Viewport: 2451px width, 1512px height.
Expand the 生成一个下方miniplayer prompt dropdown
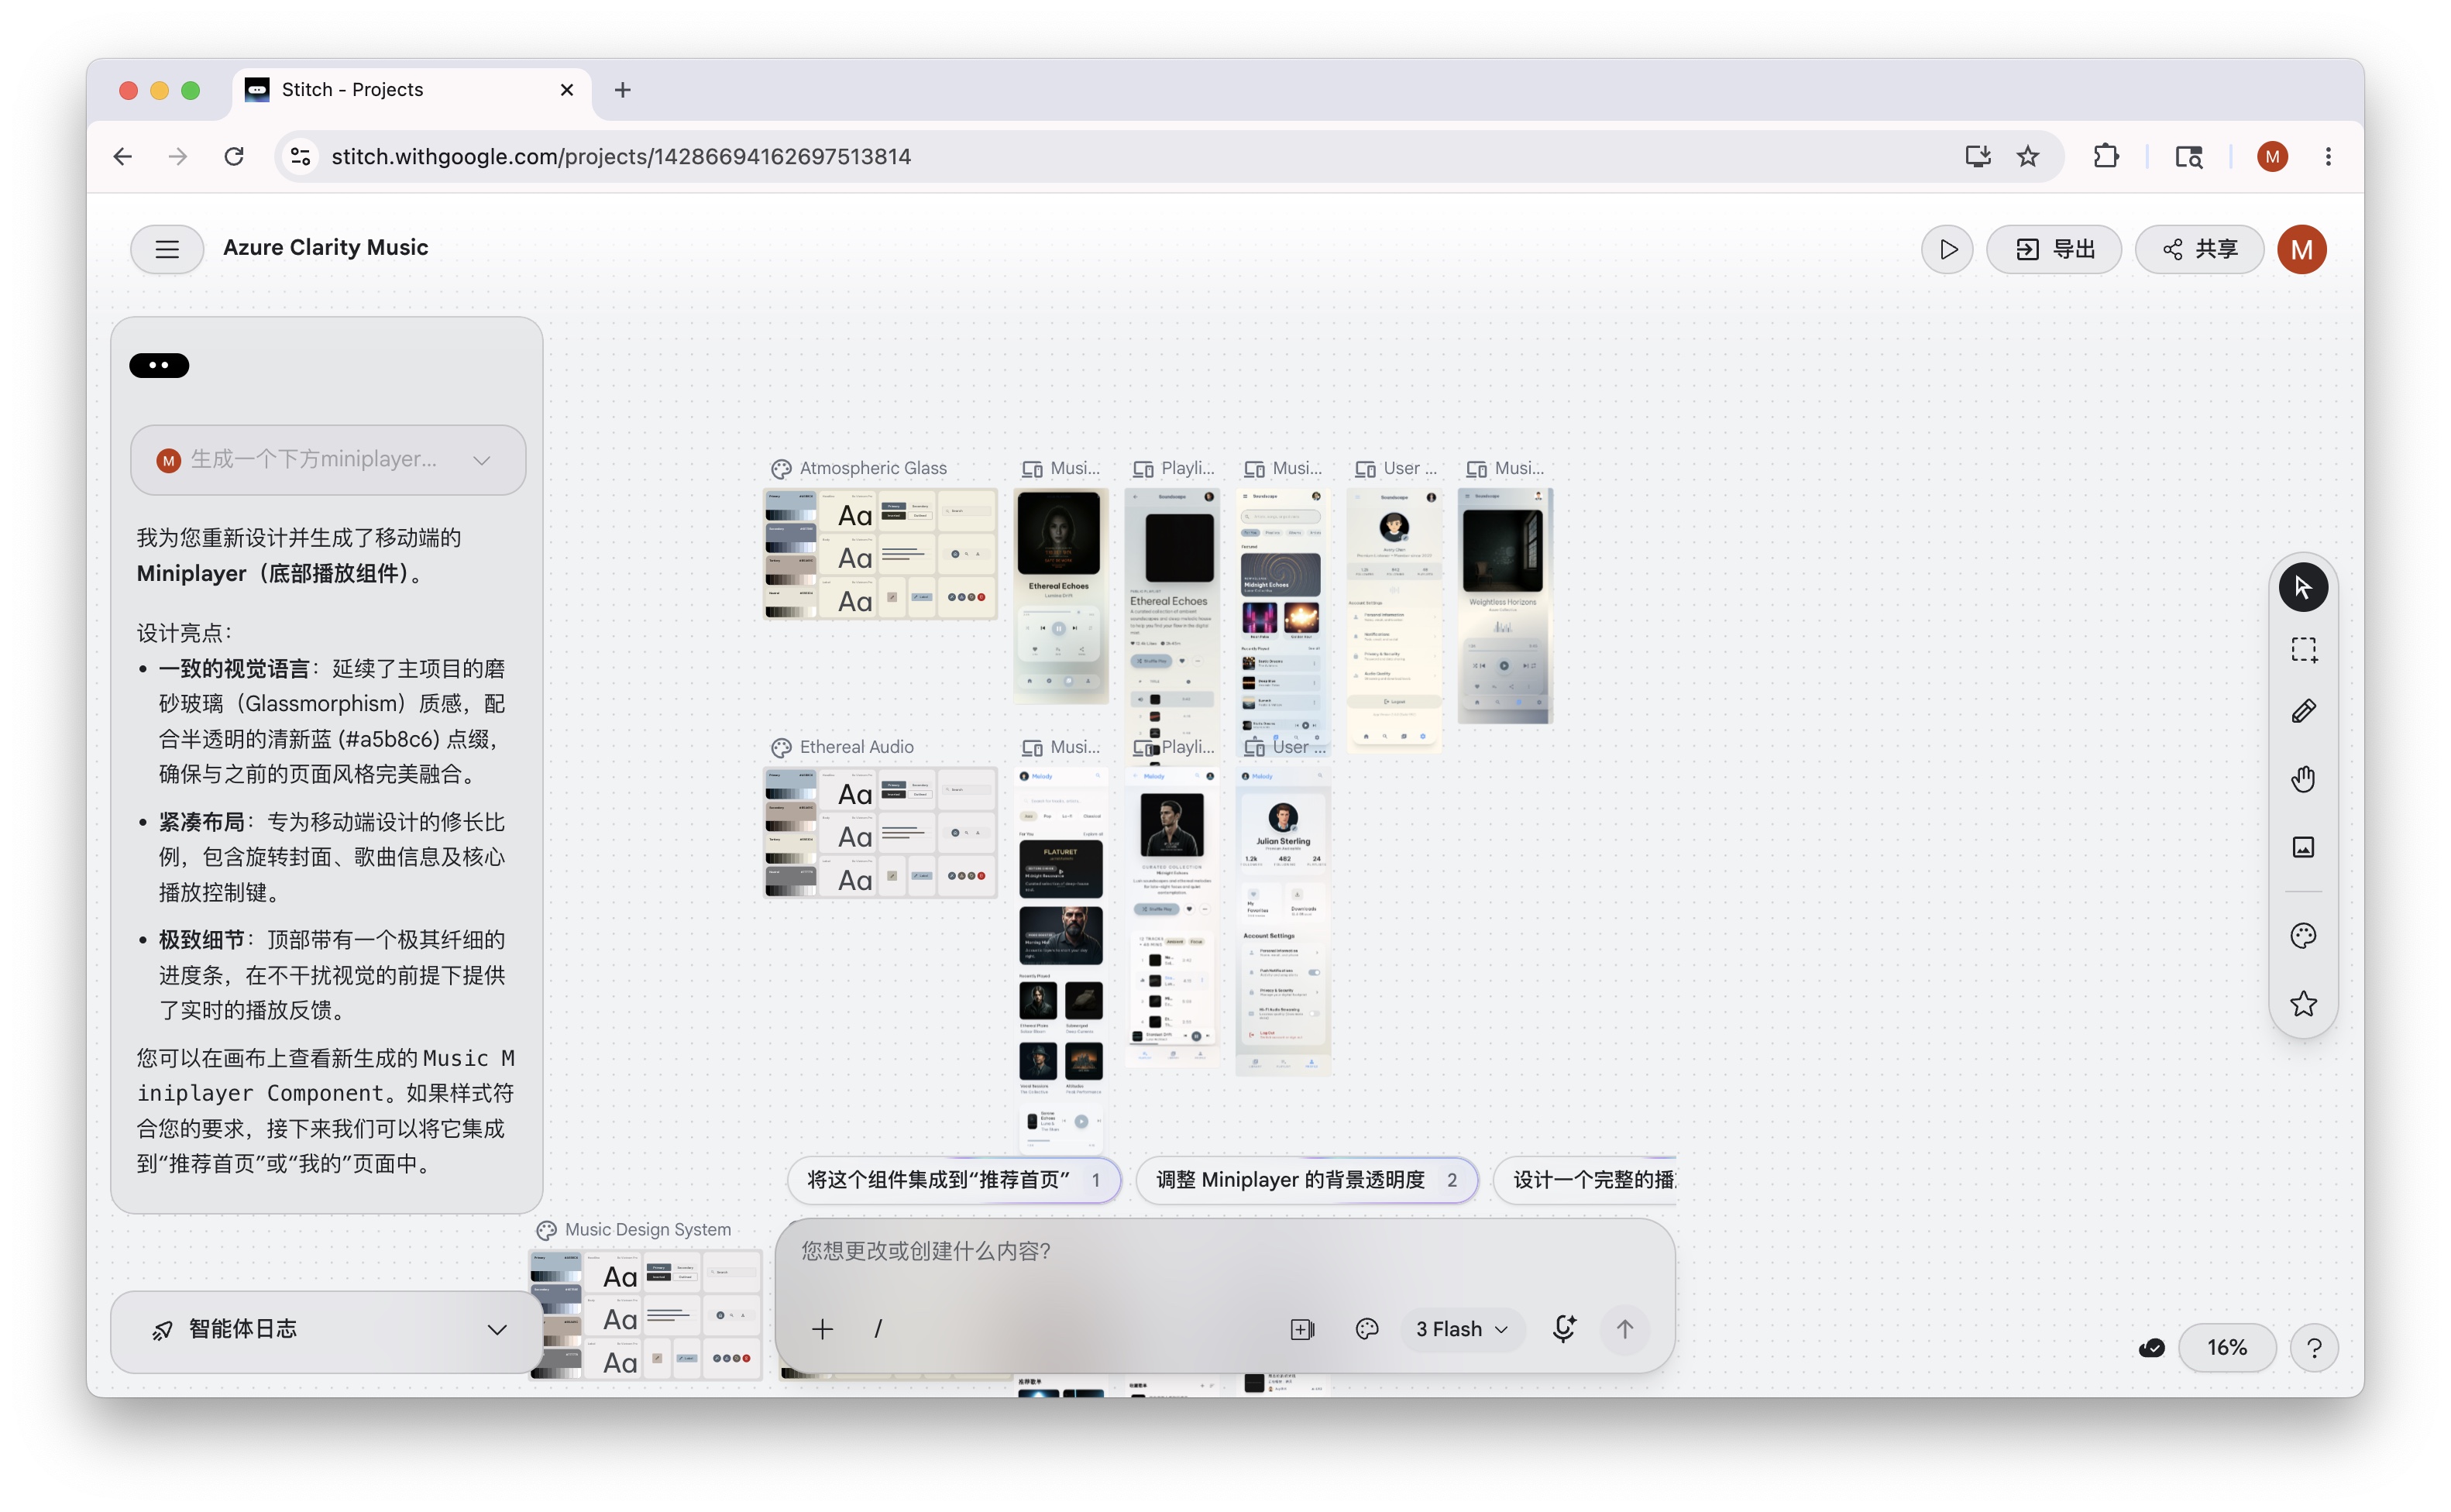[x=328, y=459]
